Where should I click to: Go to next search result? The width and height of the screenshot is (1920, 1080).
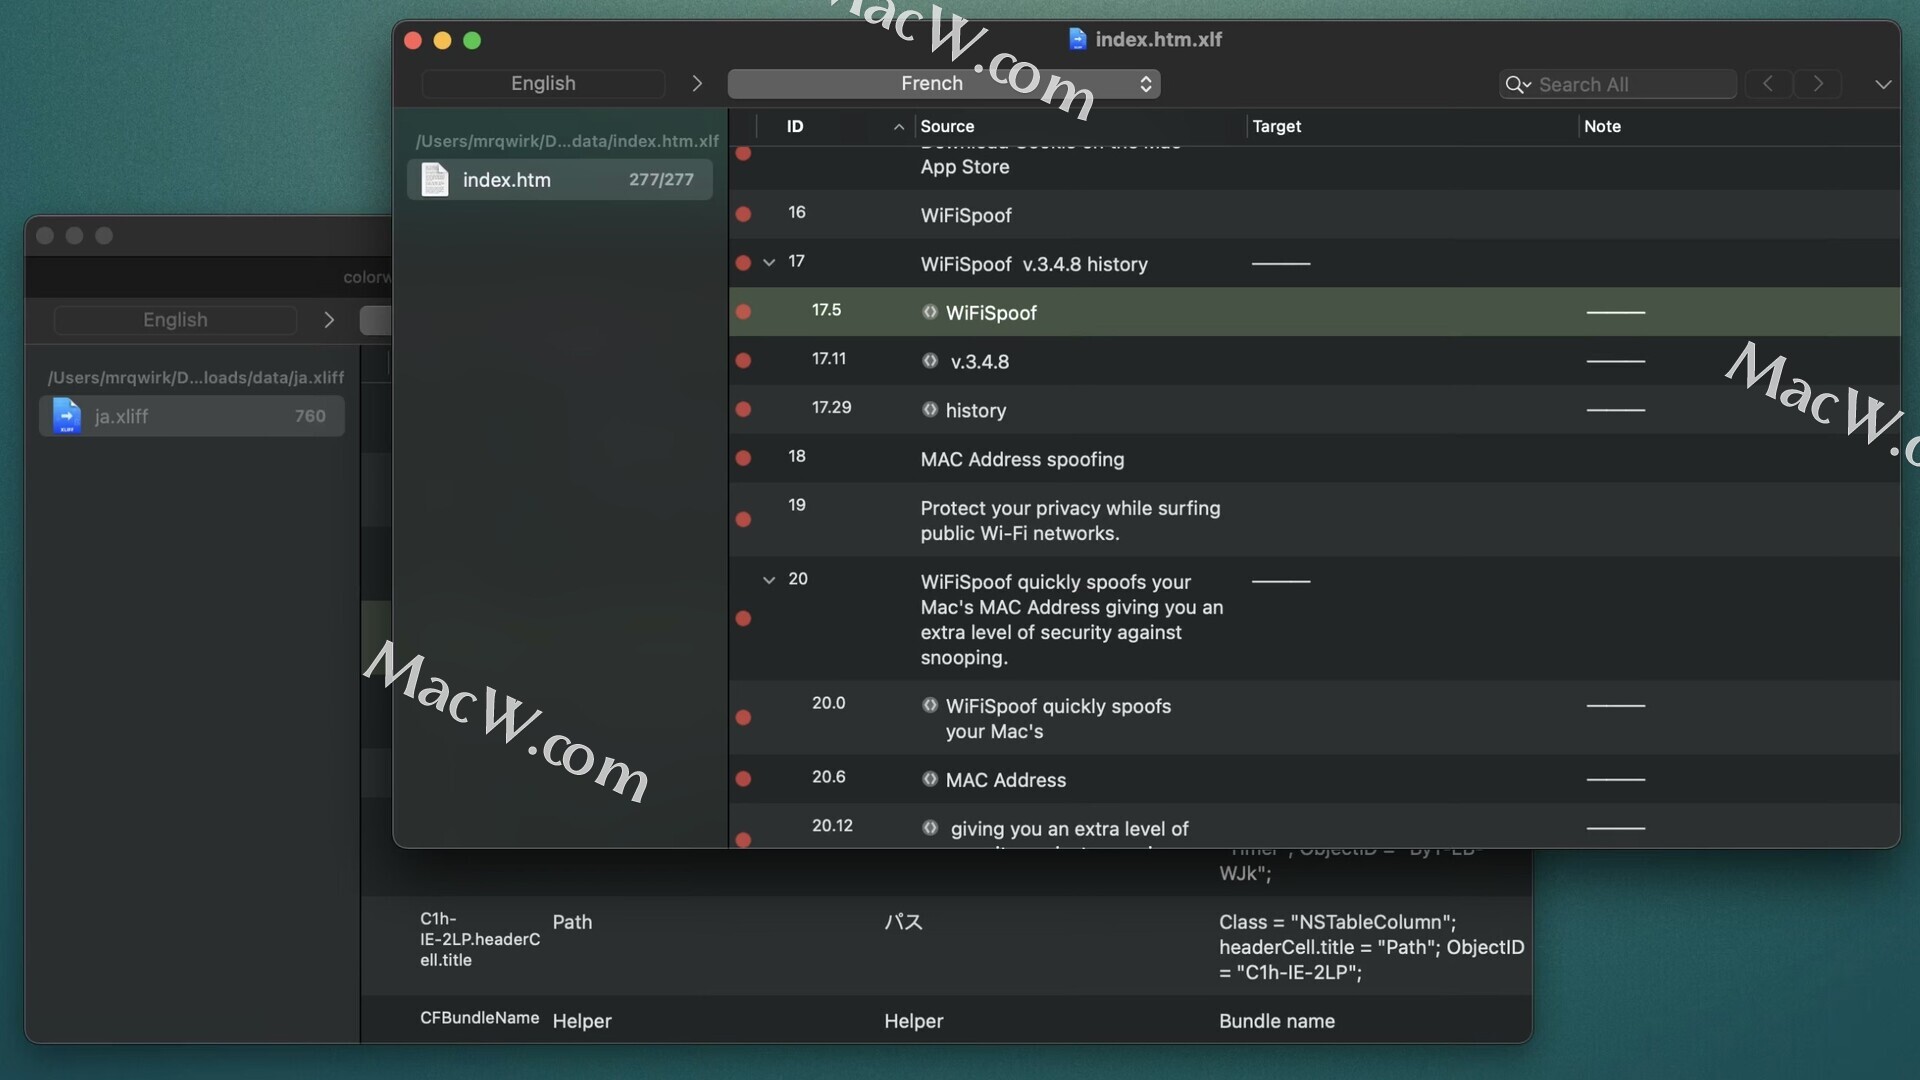tap(1818, 84)
